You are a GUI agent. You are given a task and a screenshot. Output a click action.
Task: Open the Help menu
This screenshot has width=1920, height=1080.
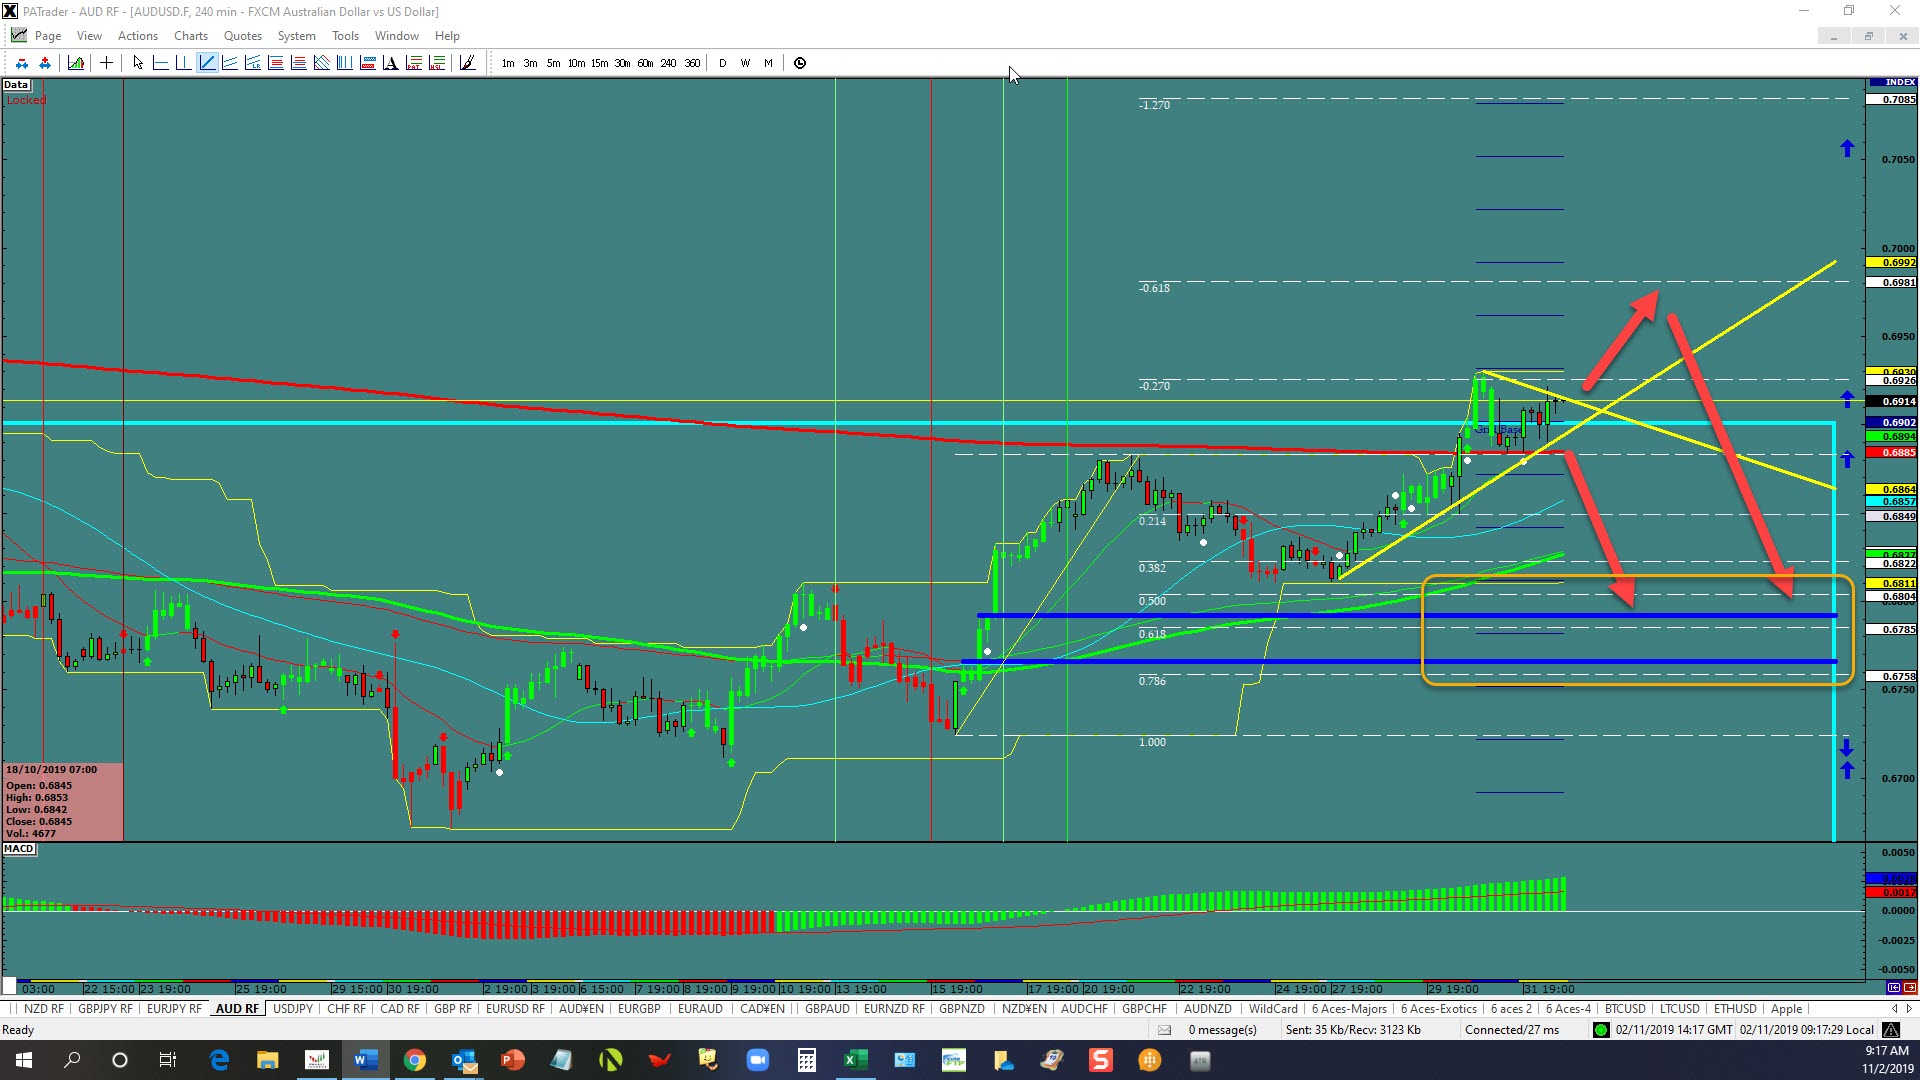click(x=447, y=36)
